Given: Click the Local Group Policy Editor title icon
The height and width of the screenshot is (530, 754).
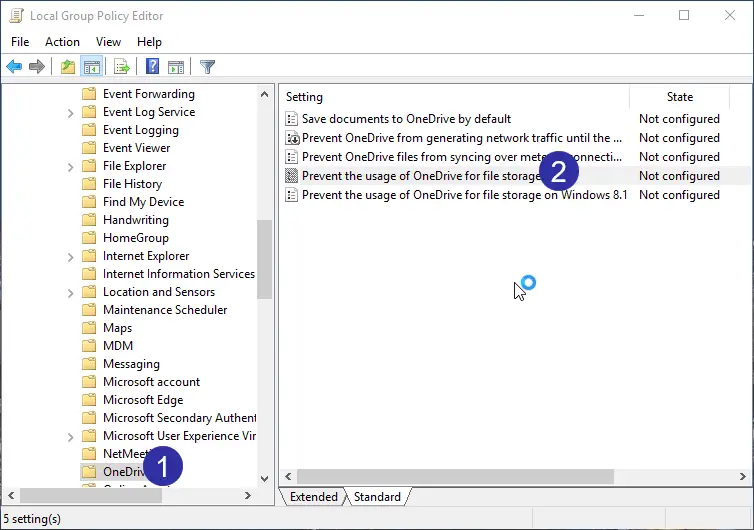Looking at the screenshot, I should 16,15.
